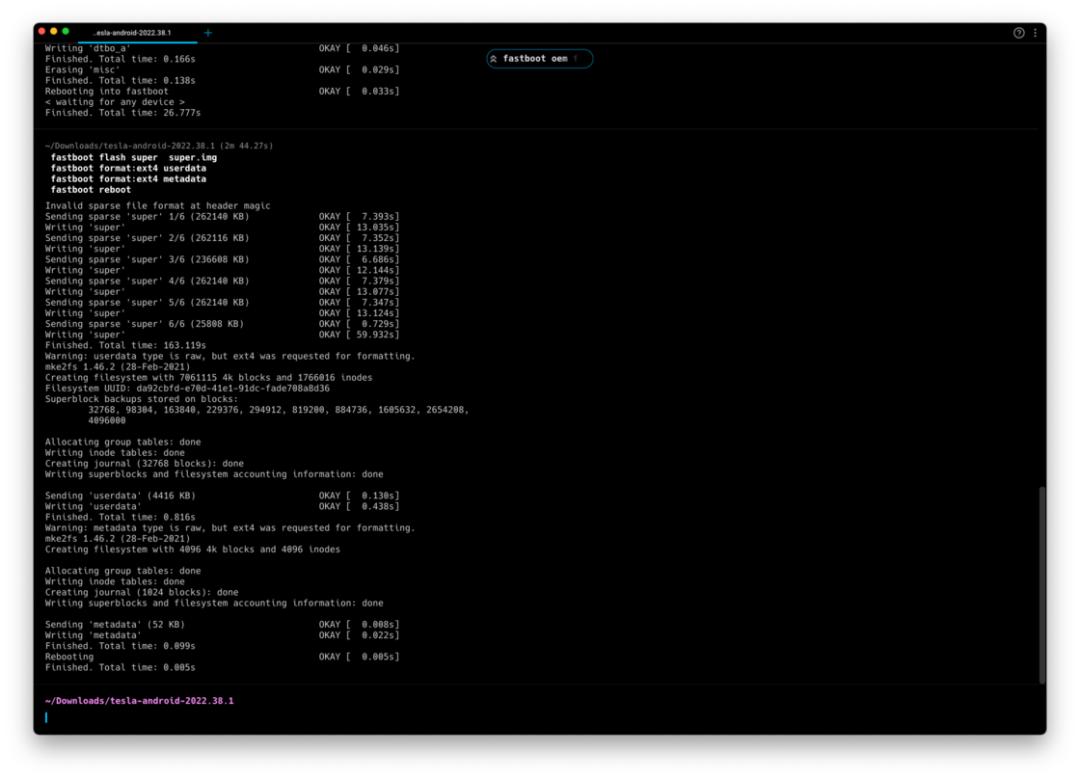
Task: Click 'Warning: userdata type is raw' line
Action: (x=230, y=356)
